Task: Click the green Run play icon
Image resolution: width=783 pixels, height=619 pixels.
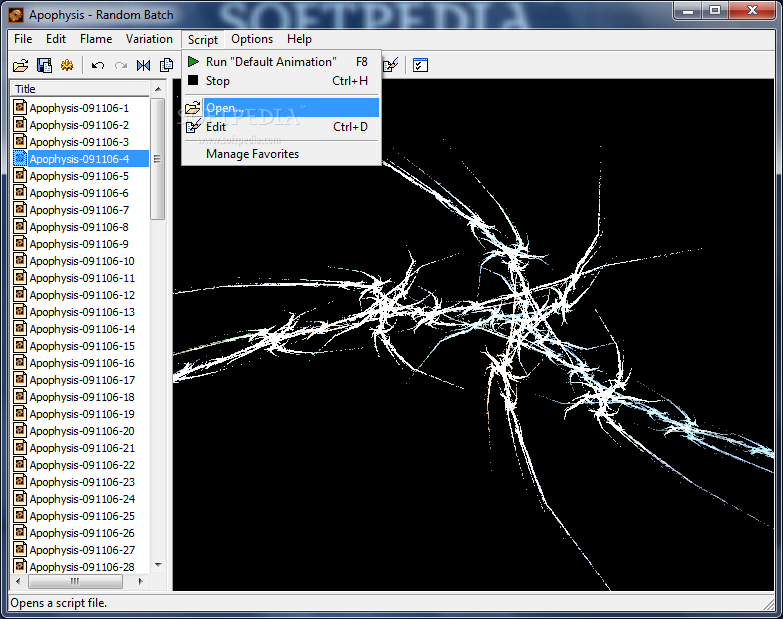Action: 193,61
